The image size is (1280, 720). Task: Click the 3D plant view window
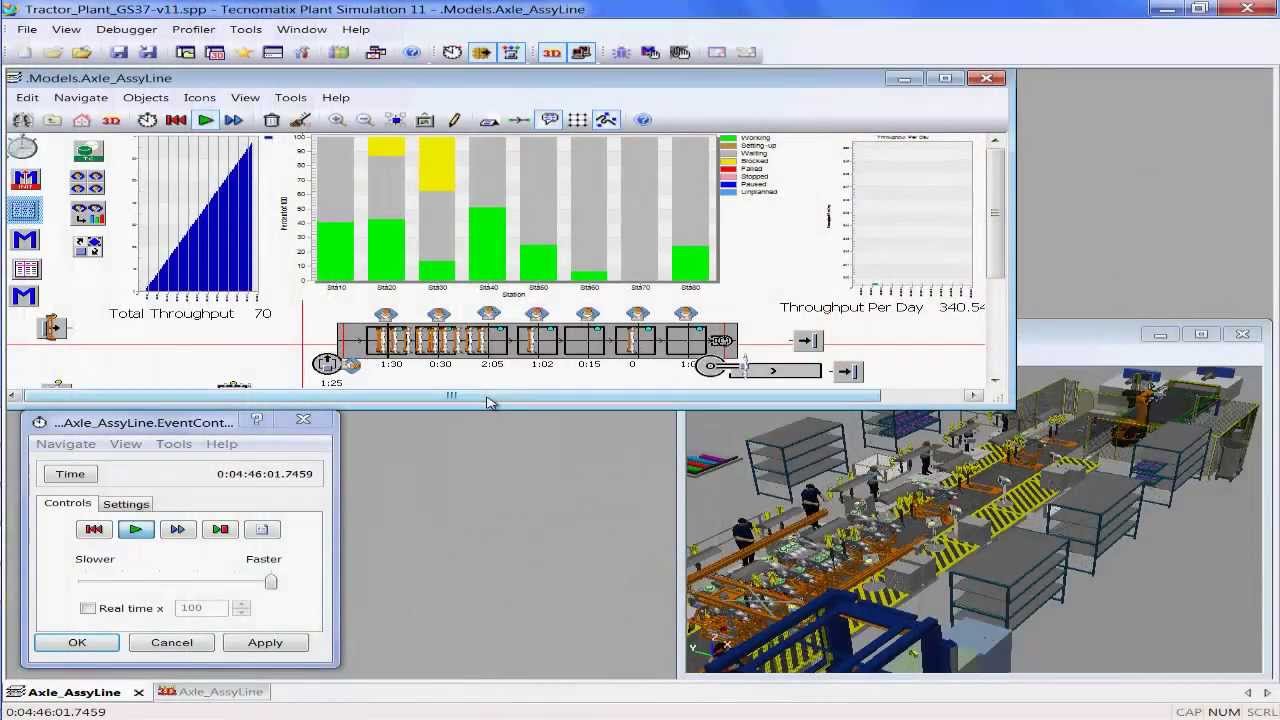click(973, 519)
